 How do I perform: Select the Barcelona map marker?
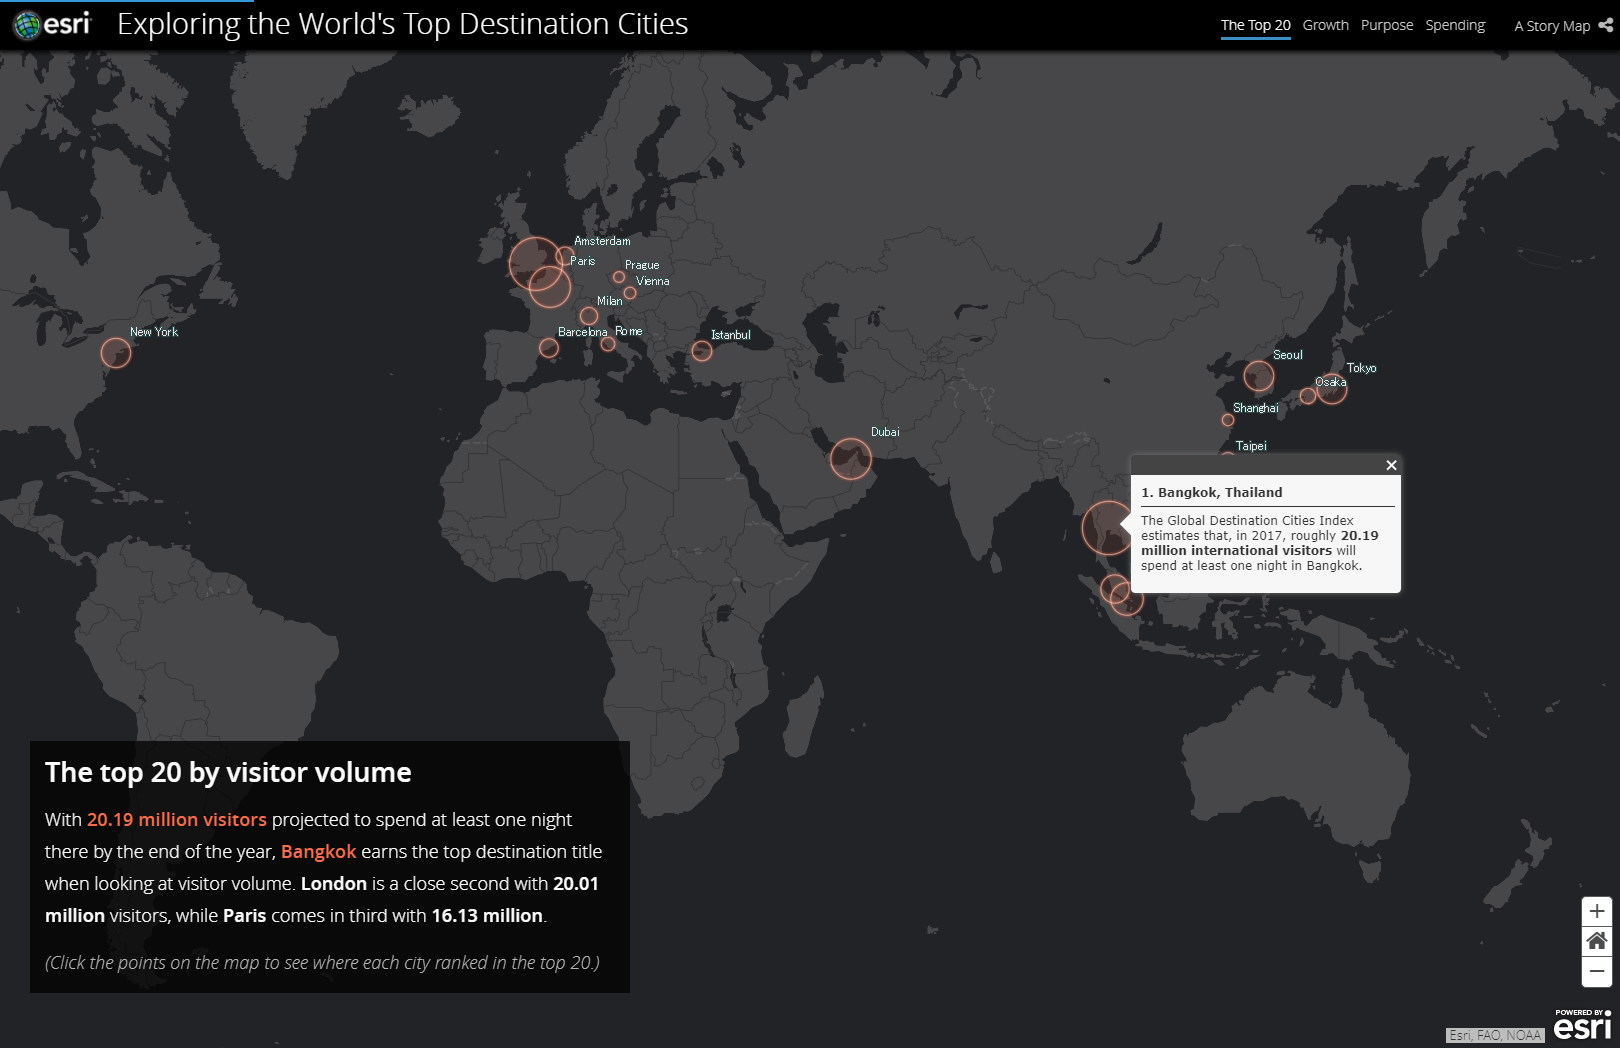click(x=548, y=348)
